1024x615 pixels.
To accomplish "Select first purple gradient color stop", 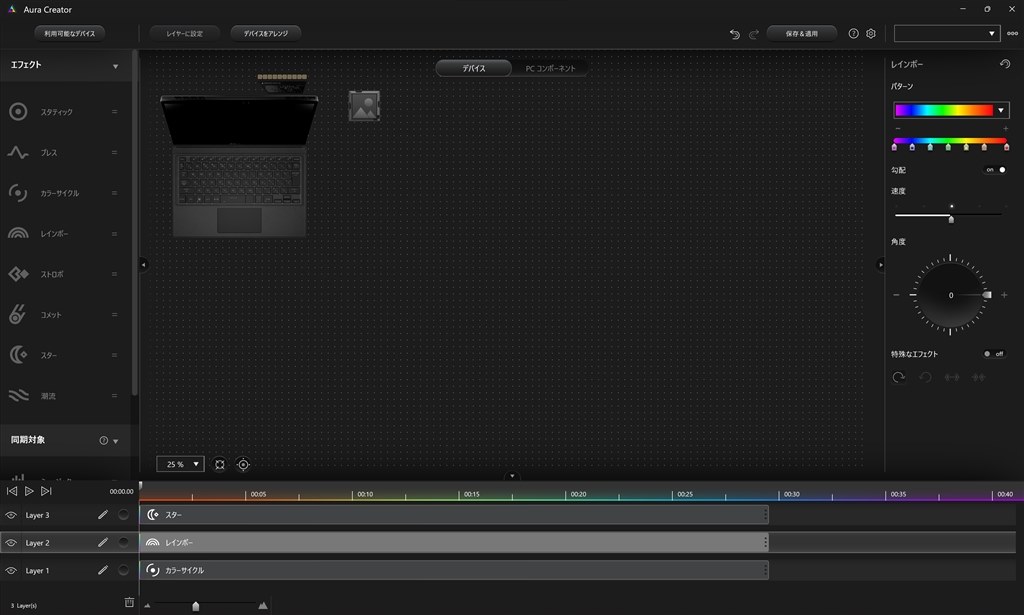I will [x=895, y=147].
